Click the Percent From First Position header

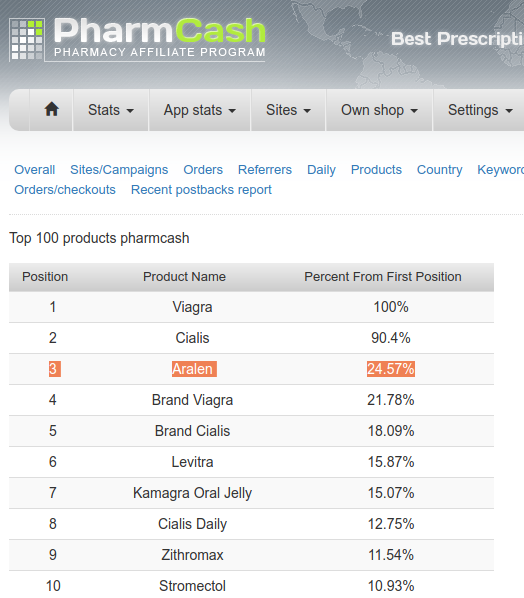click(383, 276)
